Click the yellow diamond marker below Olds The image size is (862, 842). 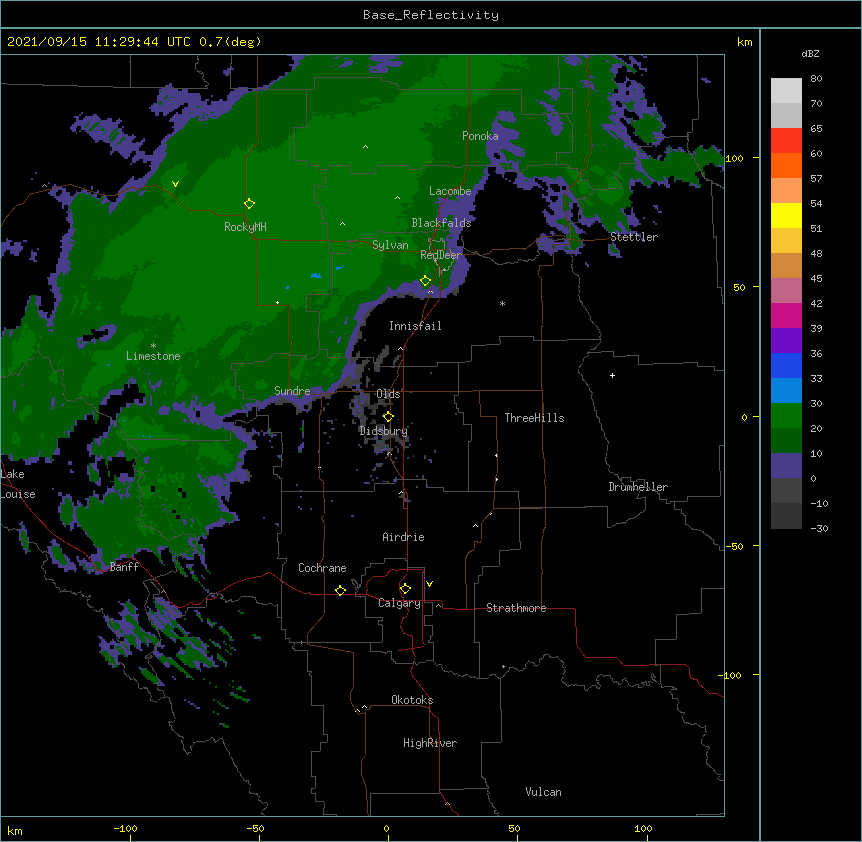click(388, 417)
